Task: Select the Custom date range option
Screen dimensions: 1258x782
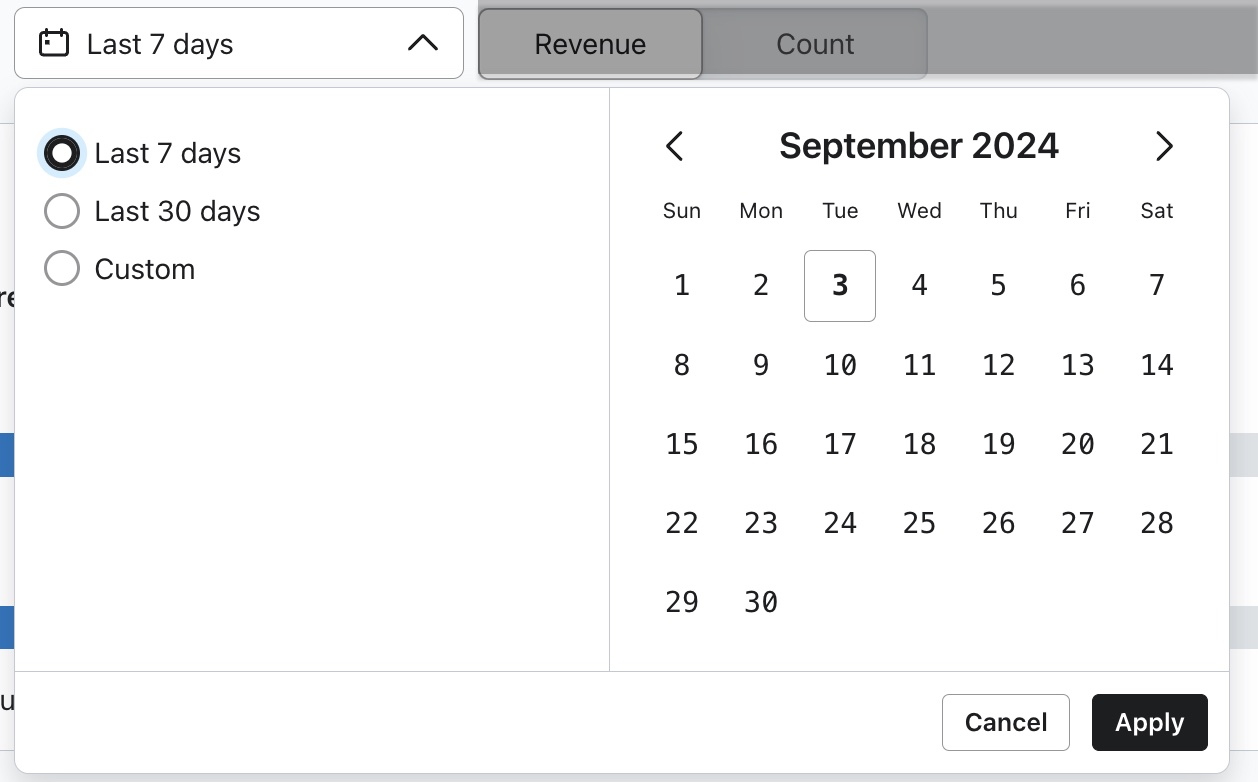Action: 62,269
